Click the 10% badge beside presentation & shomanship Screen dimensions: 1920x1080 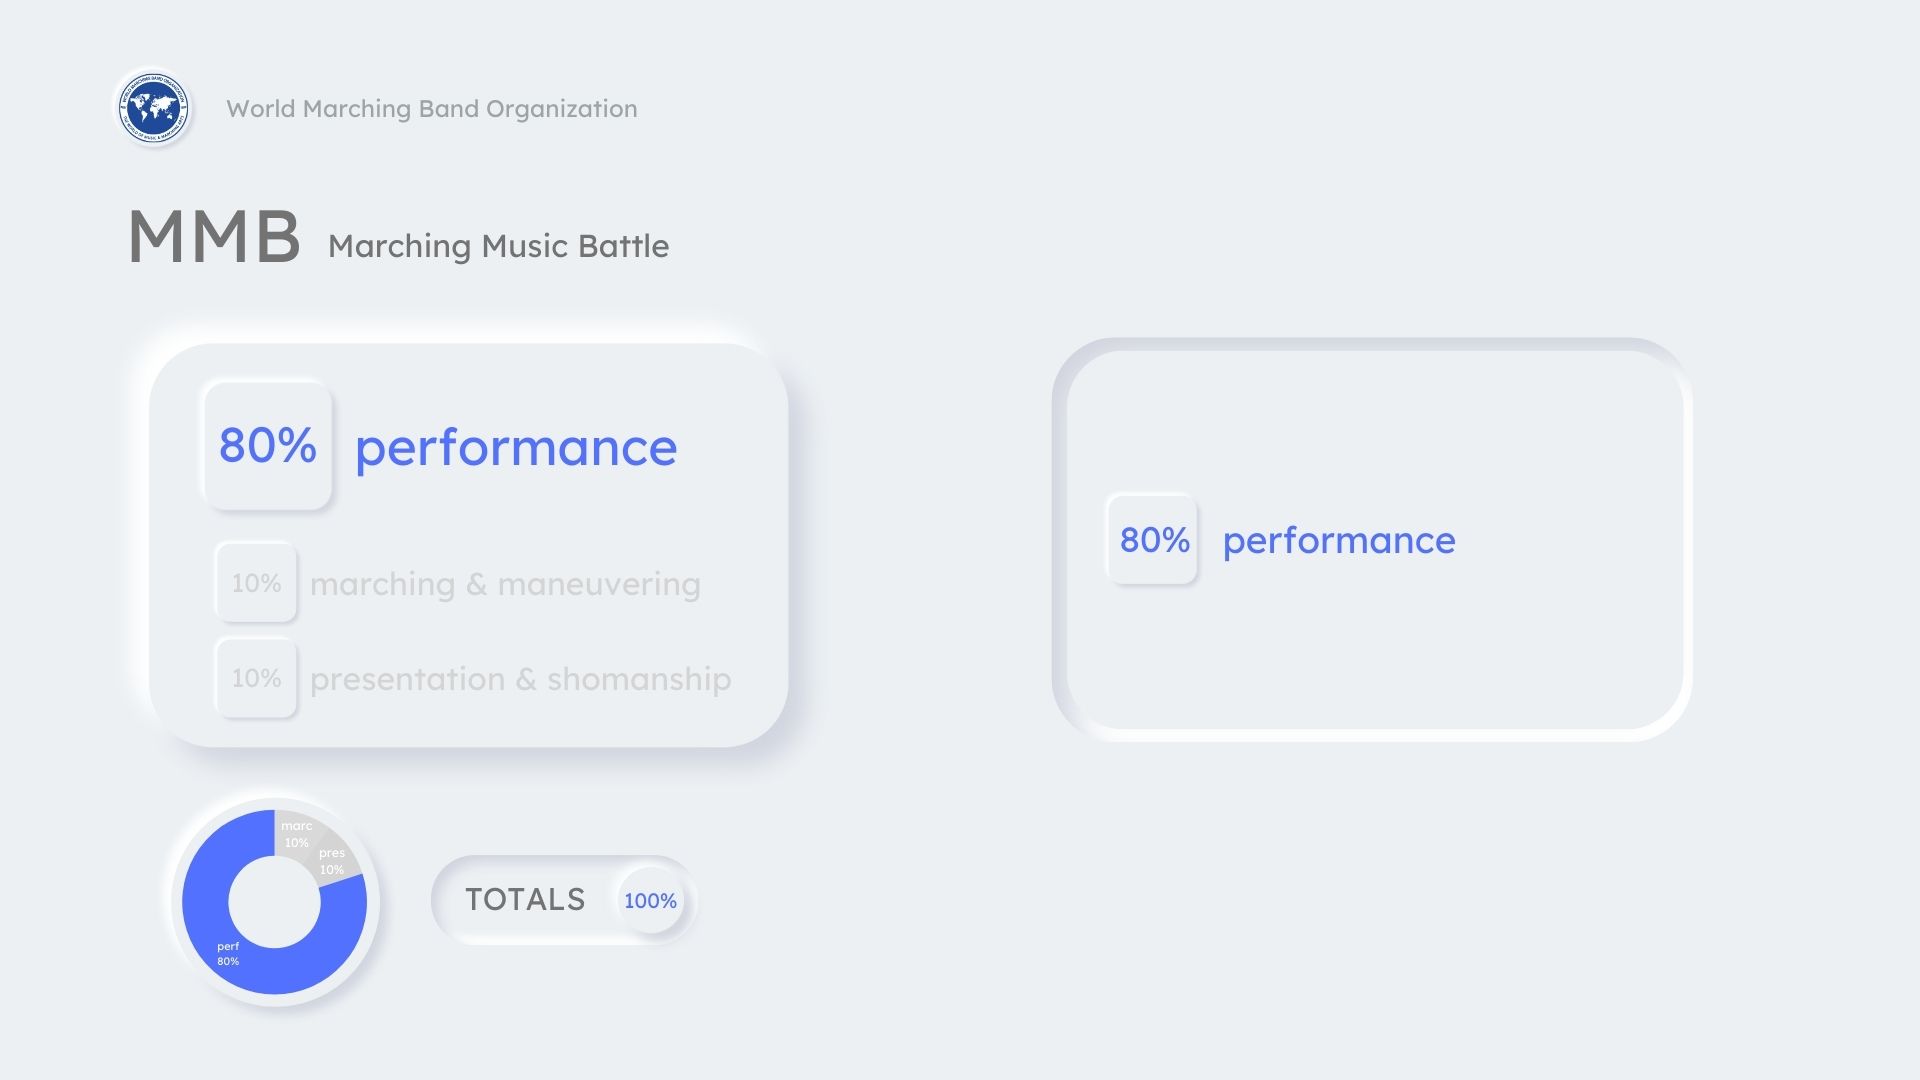tap(256, 678)
